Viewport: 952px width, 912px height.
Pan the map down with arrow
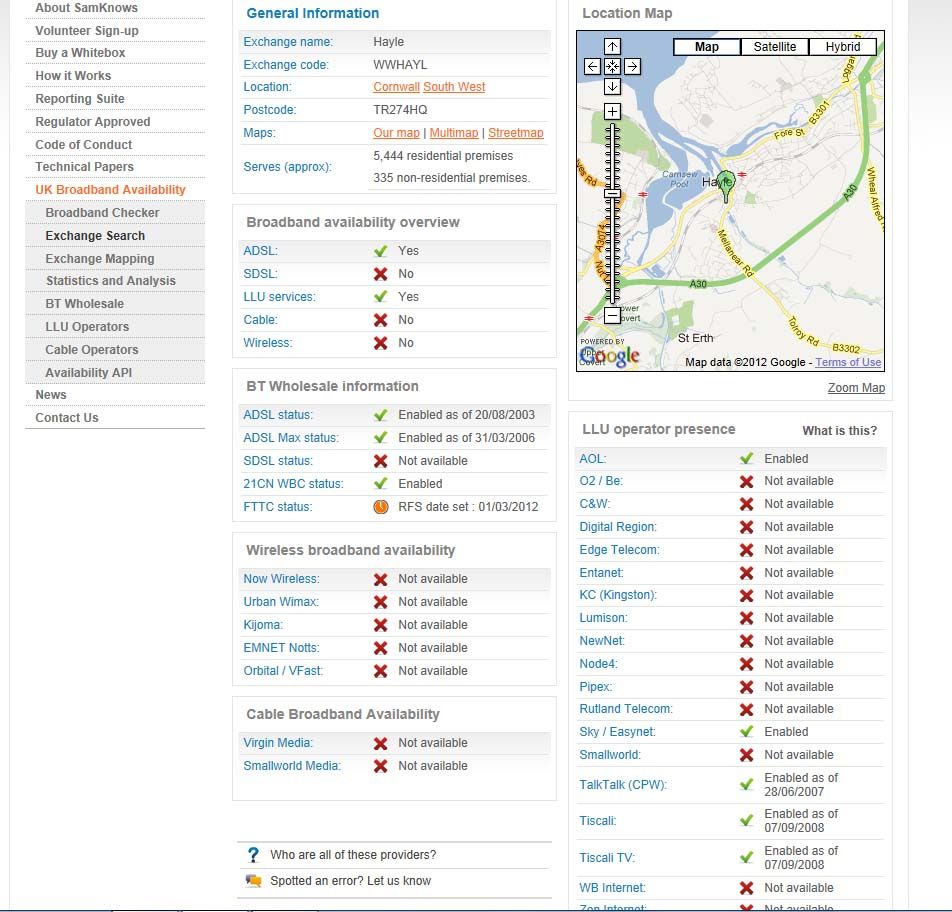click(x=612, y=87)
